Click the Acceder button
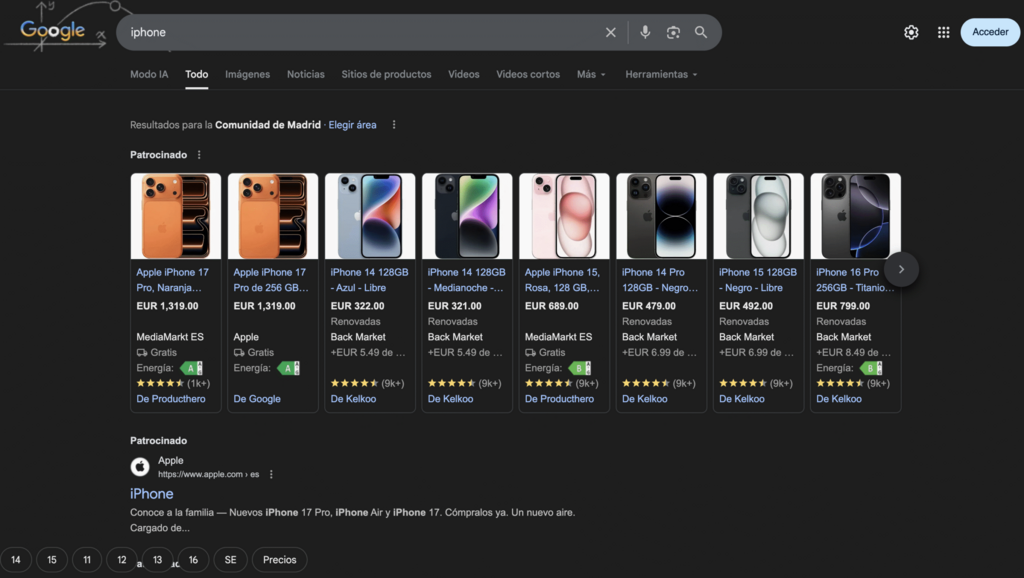This screenshot has height=578, width=1024. [x=989, y=31]
